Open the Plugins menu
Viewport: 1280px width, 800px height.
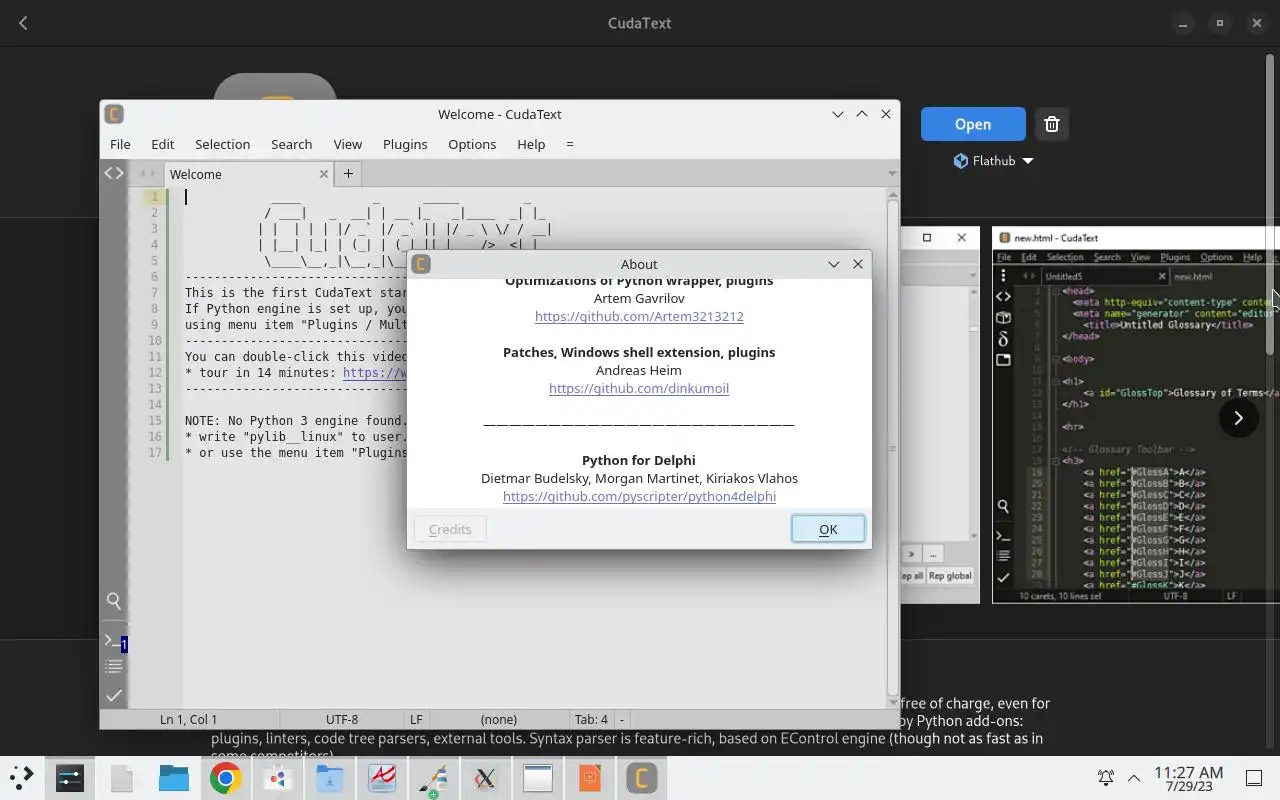pyautogui.click(x=405, y=144)
